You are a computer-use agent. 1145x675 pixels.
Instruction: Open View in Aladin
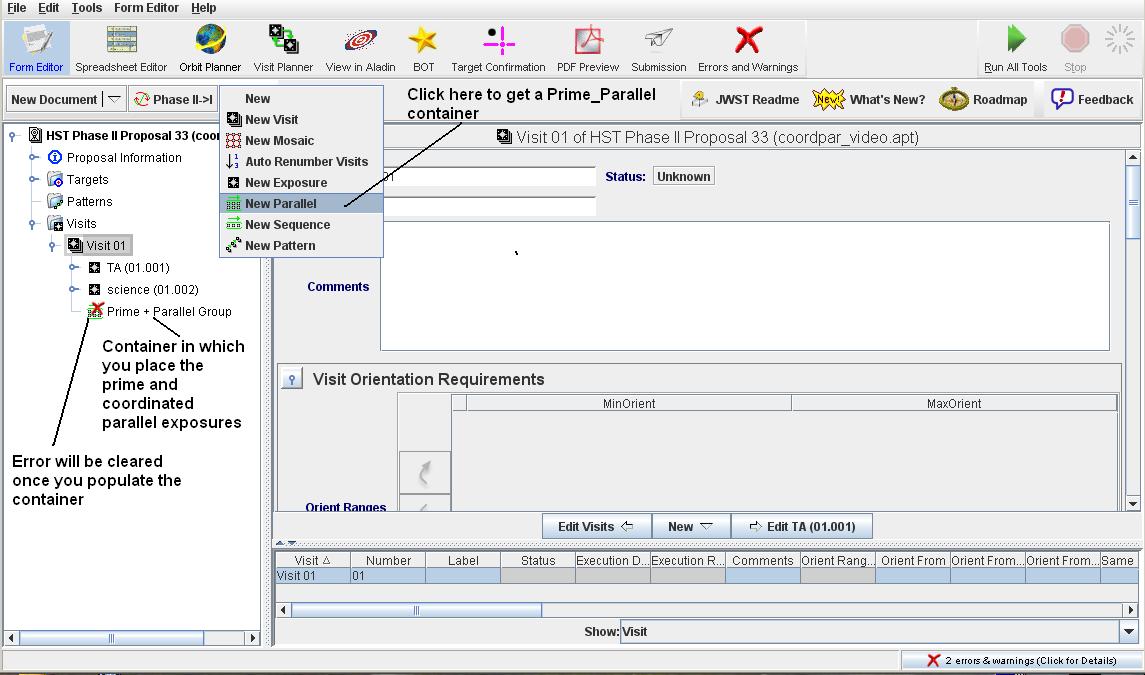pyautogui.click(x=361, y=48)
